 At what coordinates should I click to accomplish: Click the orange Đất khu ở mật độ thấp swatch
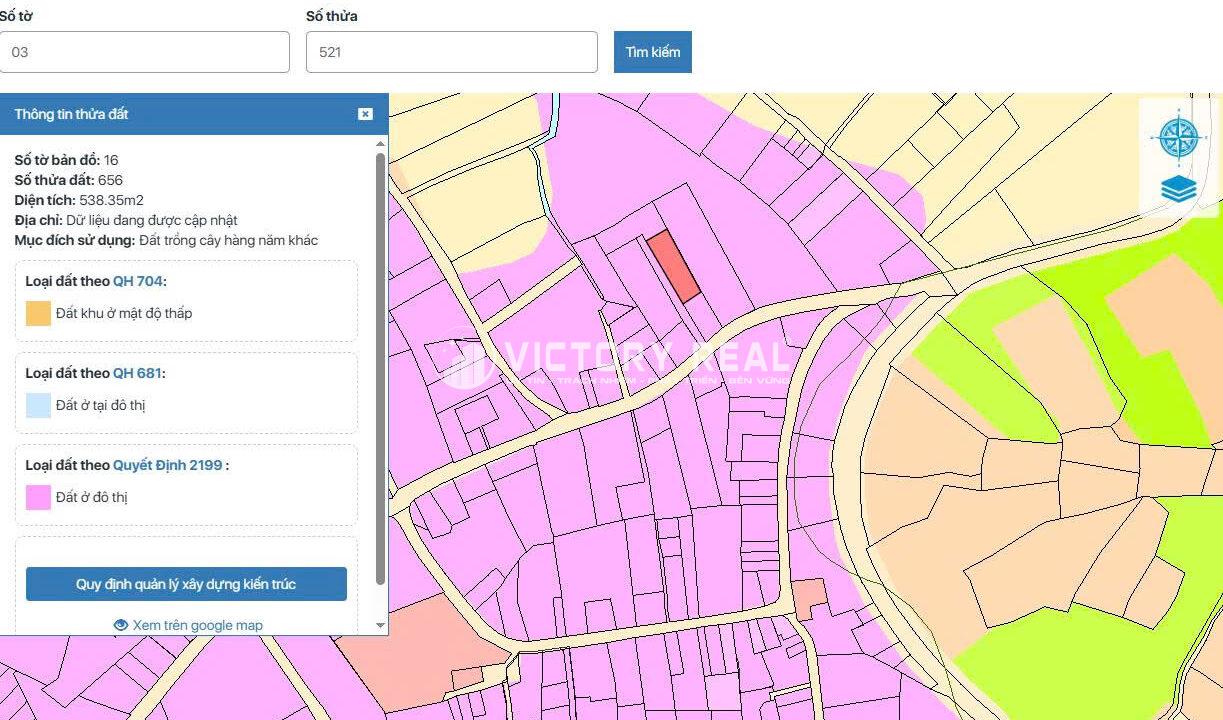click(x=38, y=313)
